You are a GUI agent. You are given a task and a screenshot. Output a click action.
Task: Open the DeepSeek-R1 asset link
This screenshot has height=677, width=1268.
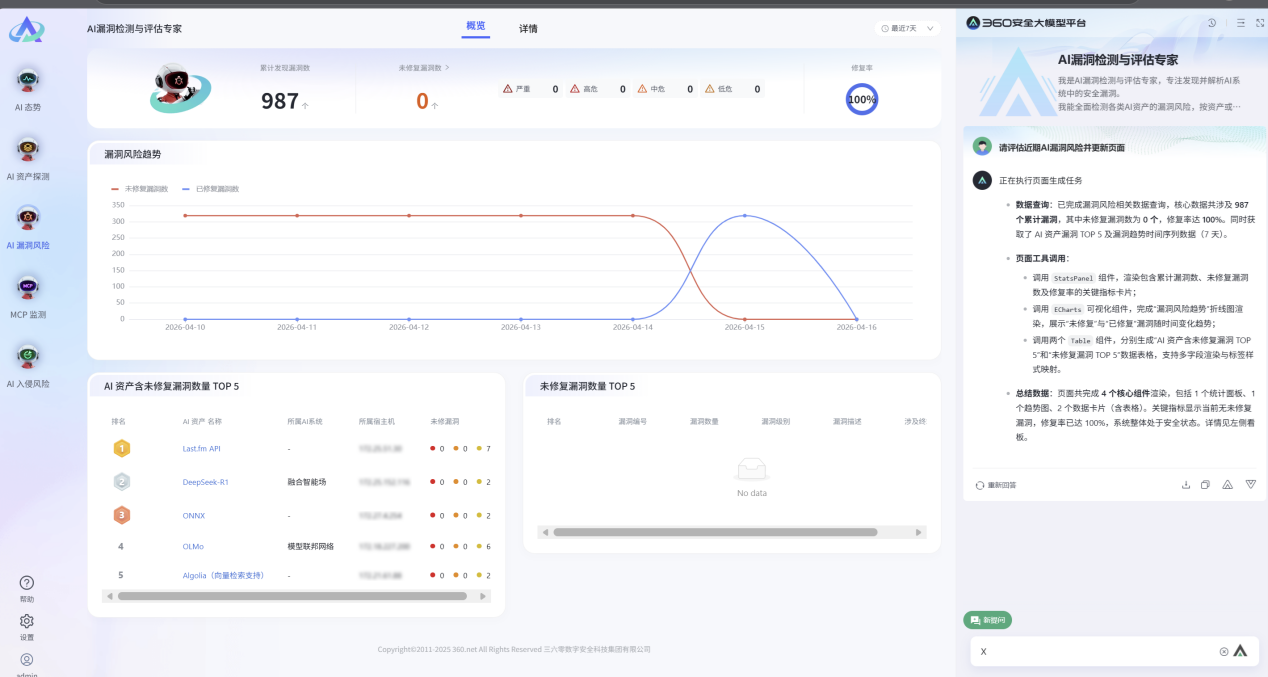(205, 482)
